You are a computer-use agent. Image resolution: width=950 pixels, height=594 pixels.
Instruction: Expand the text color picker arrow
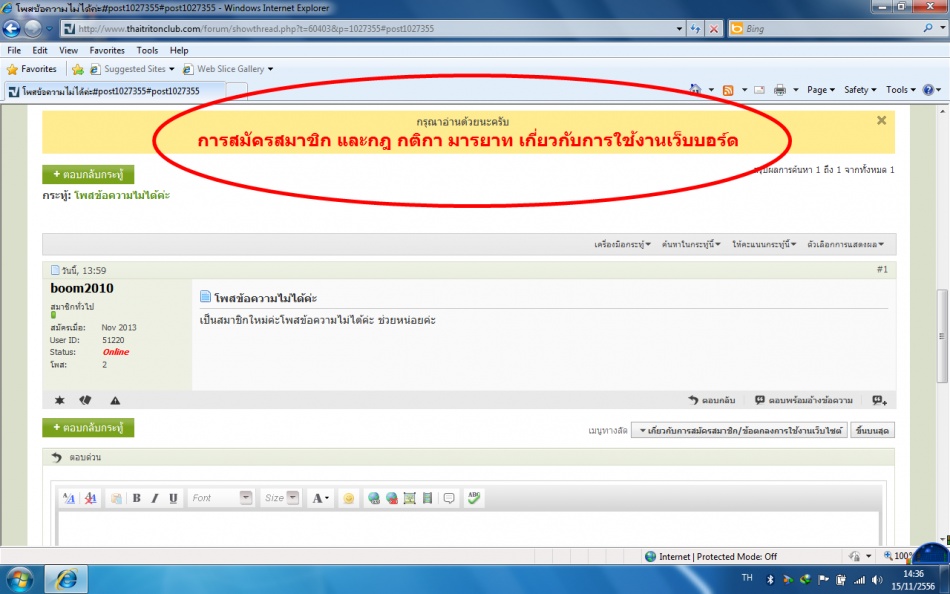(x=327, y=498)
